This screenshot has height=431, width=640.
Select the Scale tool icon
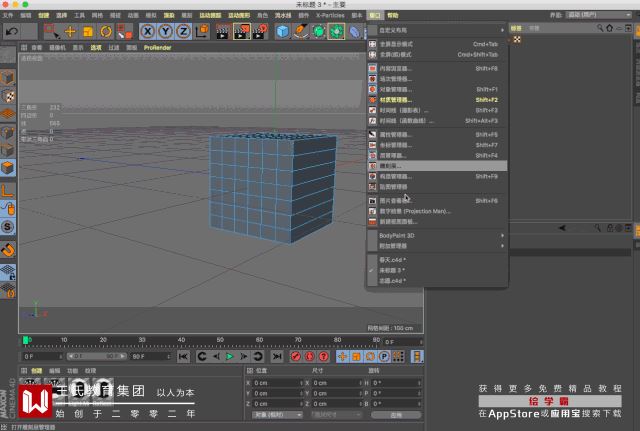(x=88, y=31)
